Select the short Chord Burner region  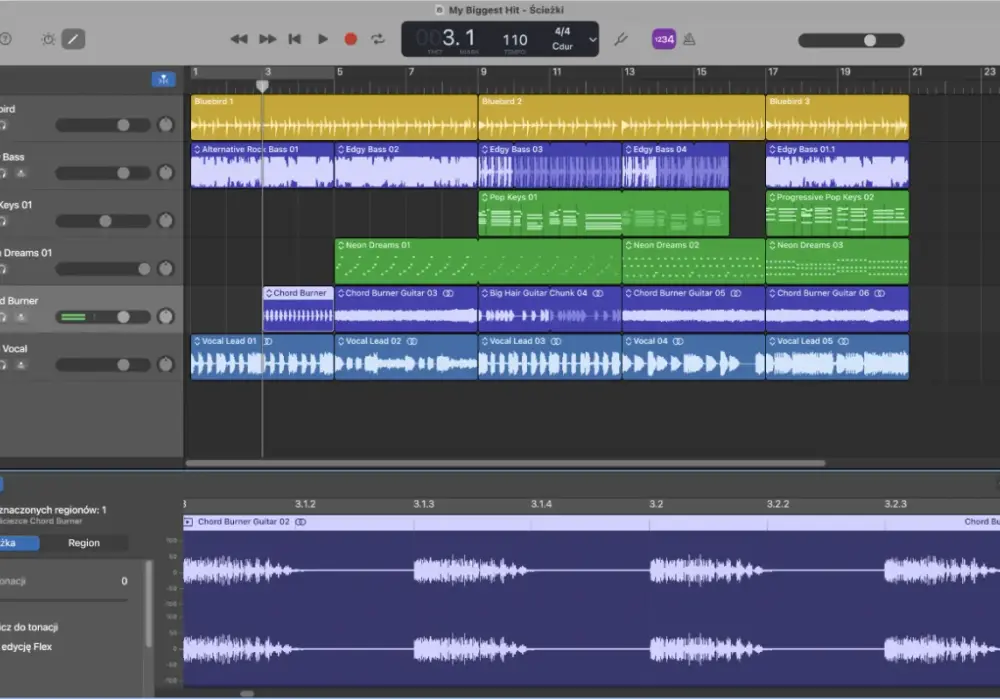(x=298, y=309)
